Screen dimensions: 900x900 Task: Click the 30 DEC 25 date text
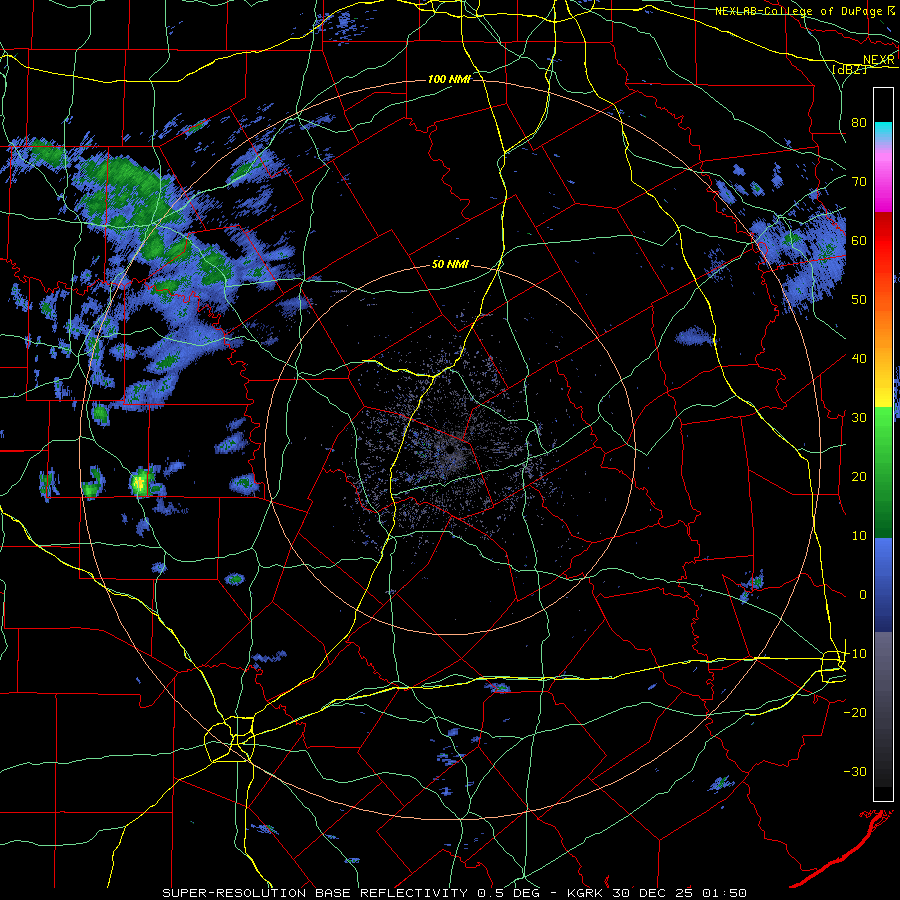(x=652, y=893)
